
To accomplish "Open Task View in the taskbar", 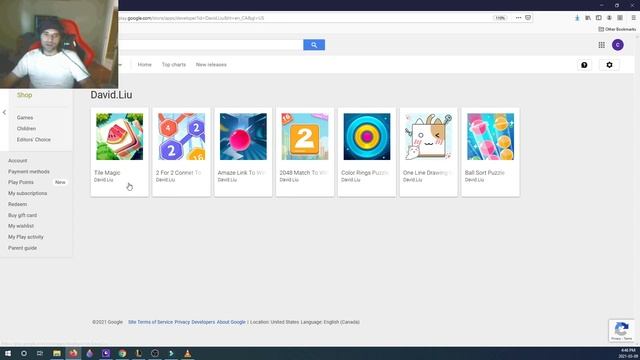I will (x=40, y=353).
